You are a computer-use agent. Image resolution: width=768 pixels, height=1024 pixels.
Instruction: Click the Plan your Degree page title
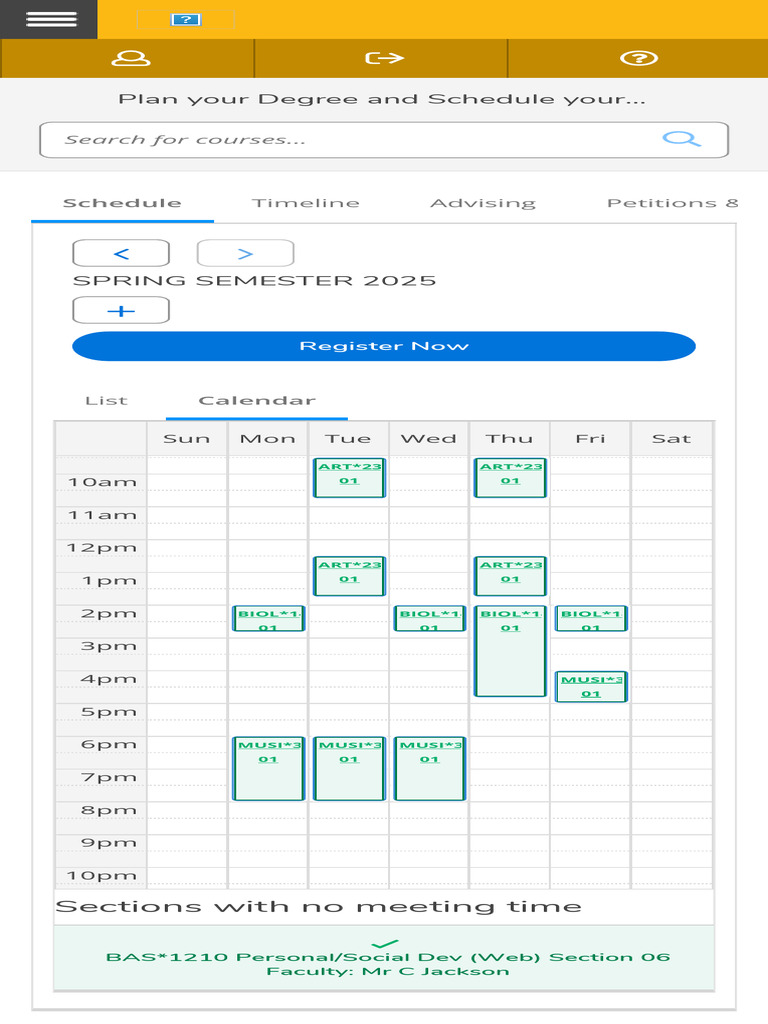click(x=382, y=99)
